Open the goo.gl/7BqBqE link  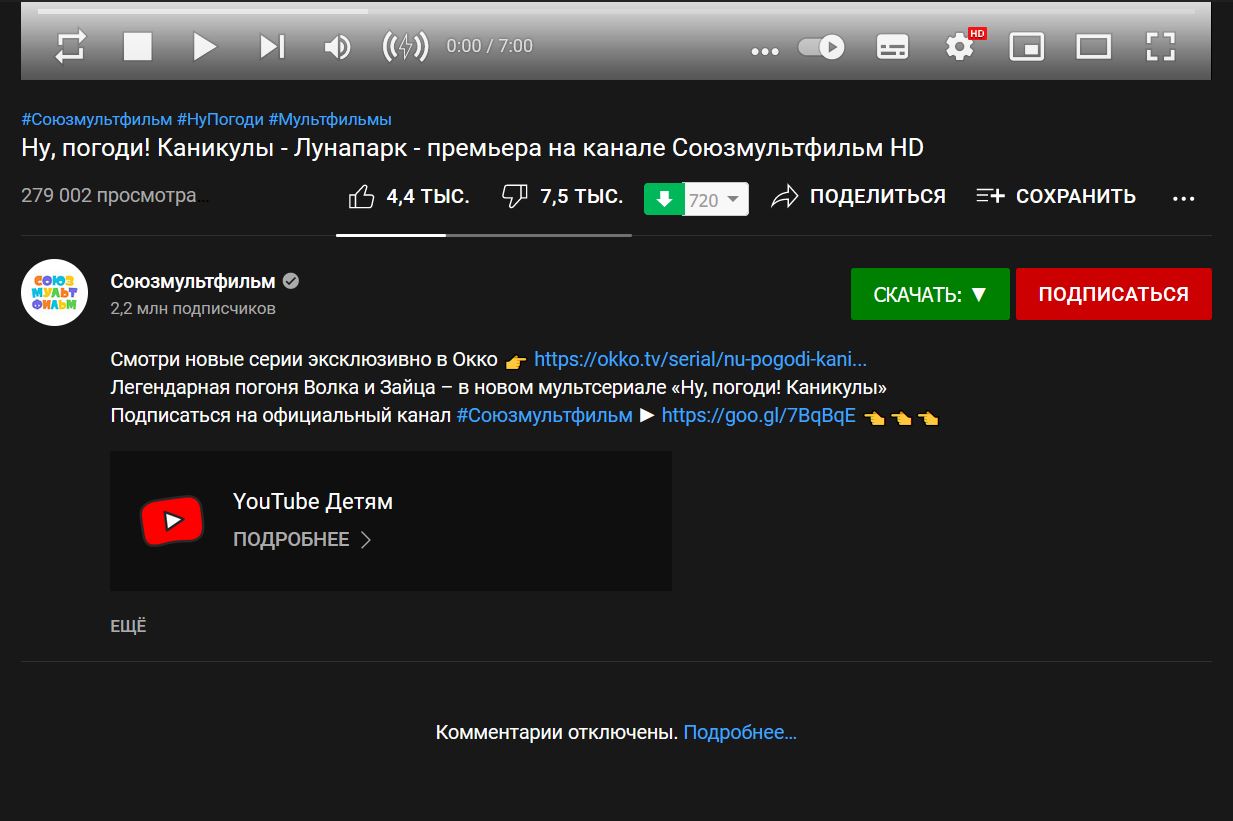pos(759,416)
